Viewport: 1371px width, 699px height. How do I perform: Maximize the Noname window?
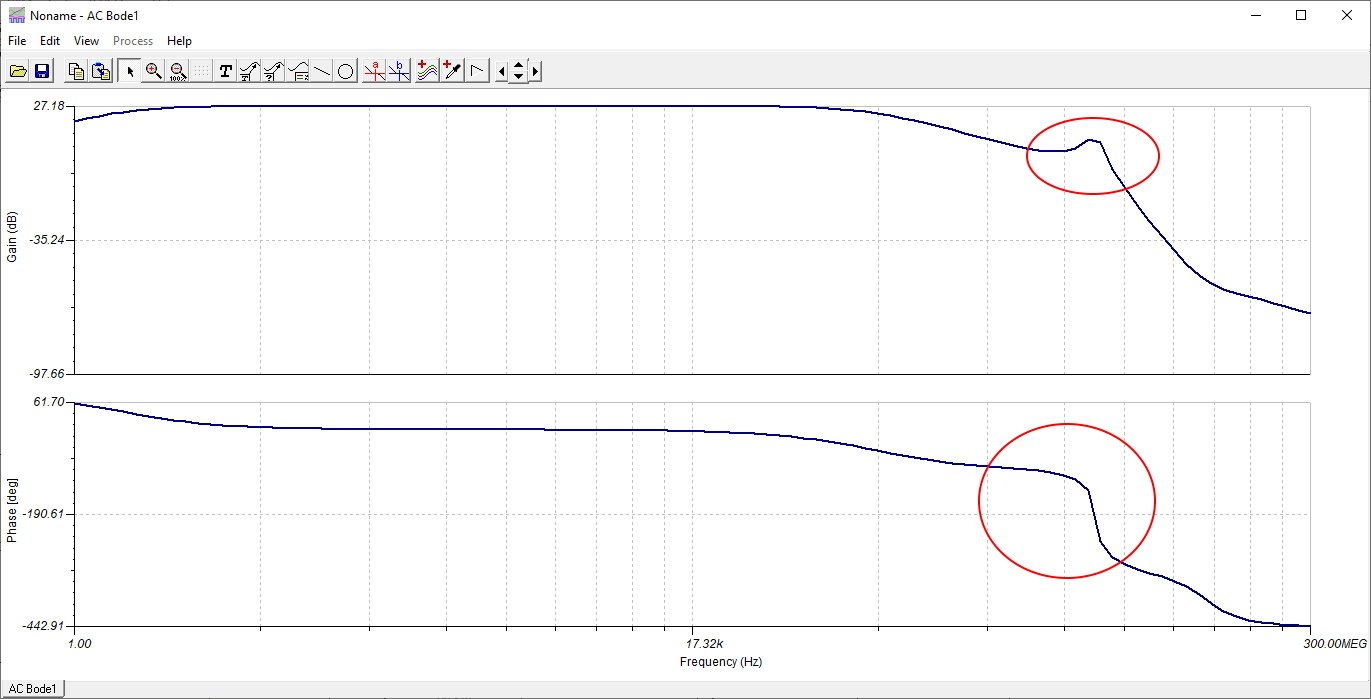[x=1301, y=15]
